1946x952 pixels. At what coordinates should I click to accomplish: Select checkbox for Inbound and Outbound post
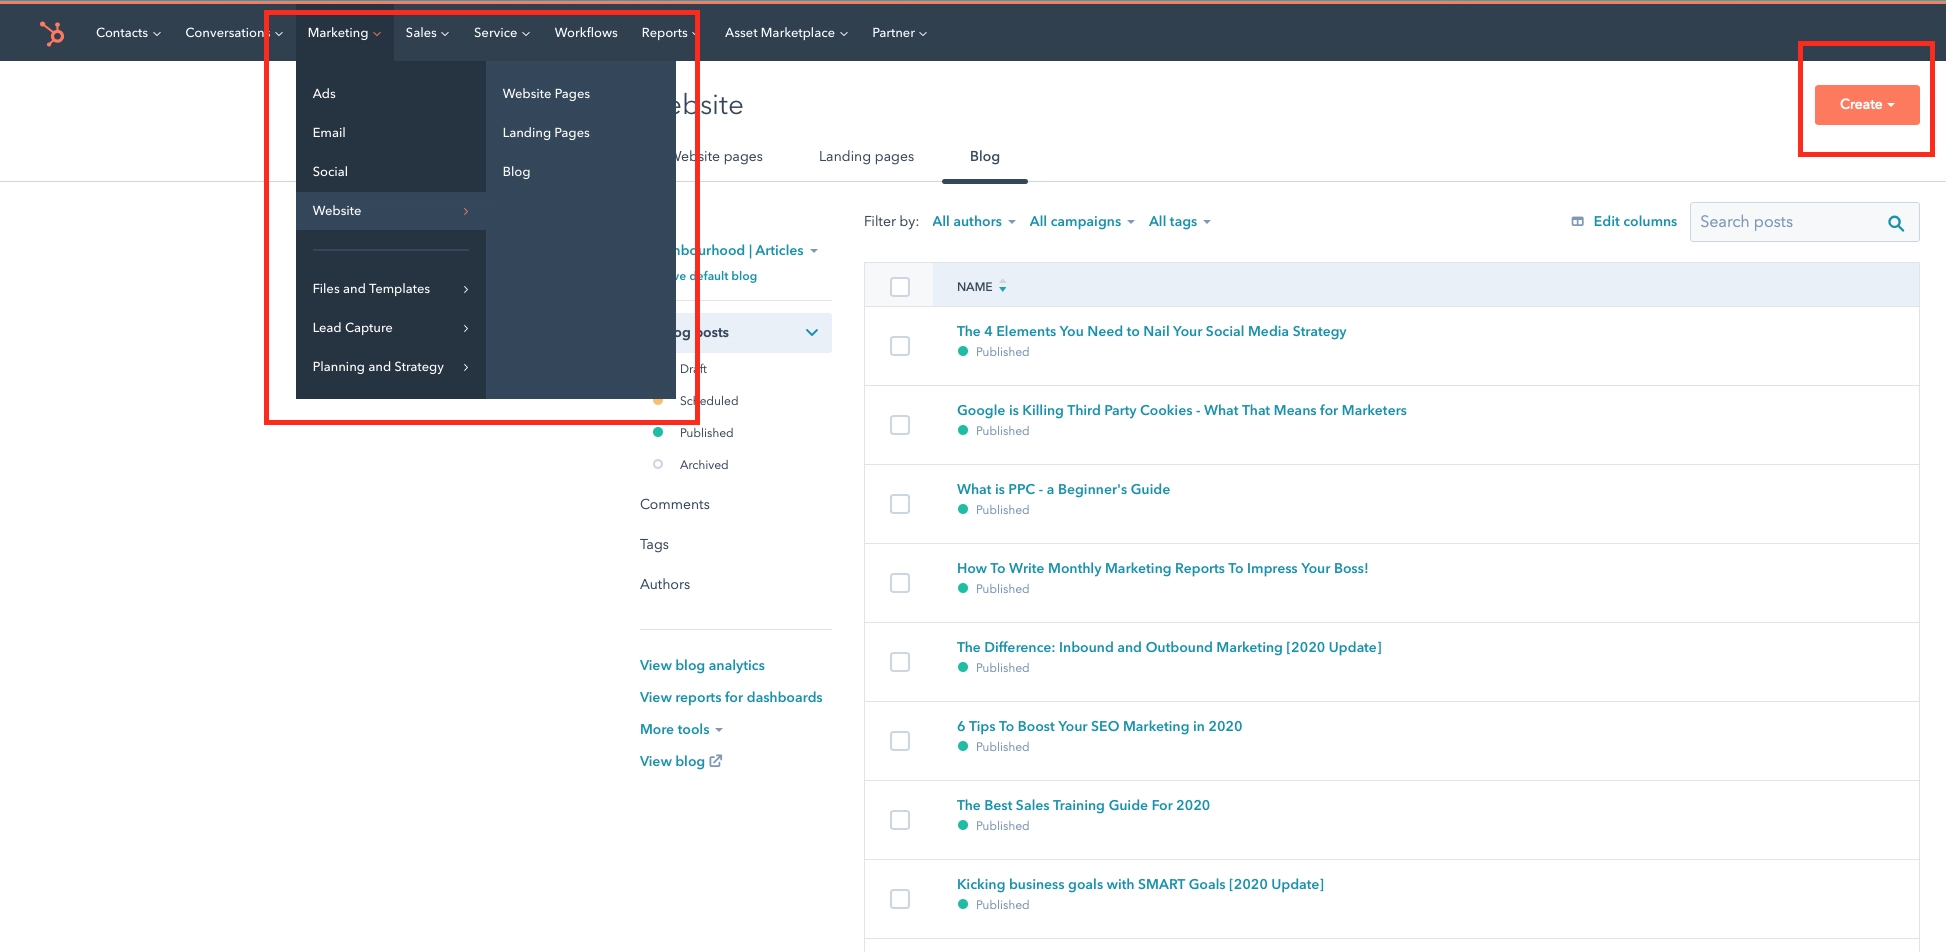[900, 662]
